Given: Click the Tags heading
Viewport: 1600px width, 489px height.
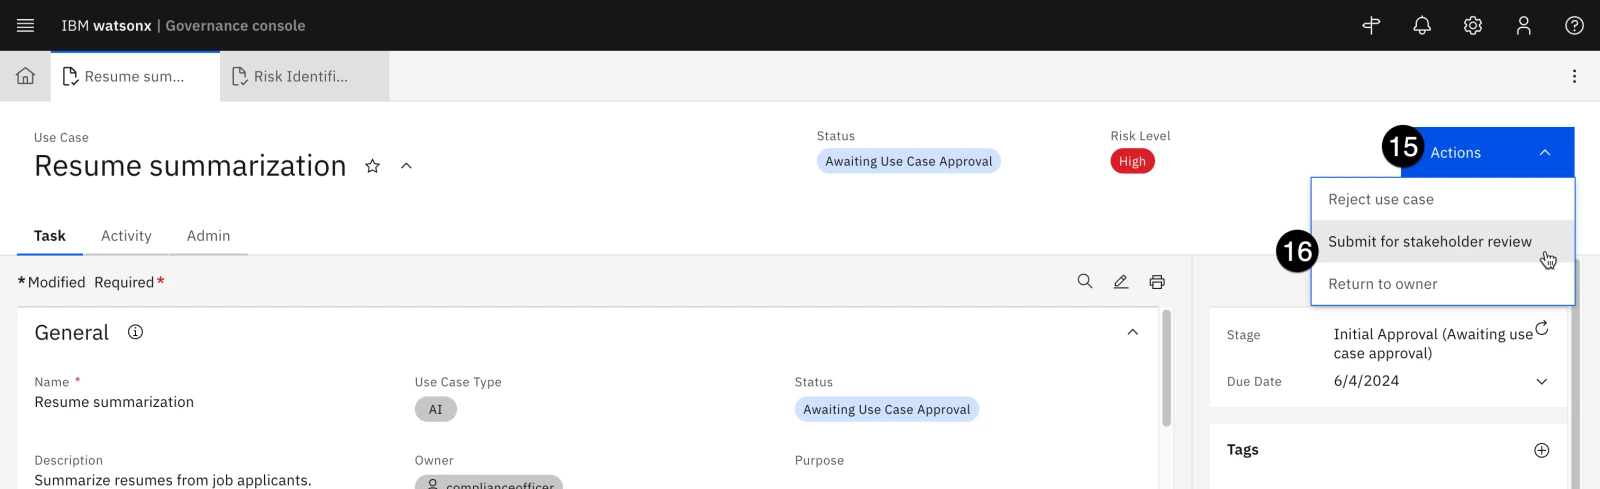Looking at the screenshot, I should (1242, 450).
